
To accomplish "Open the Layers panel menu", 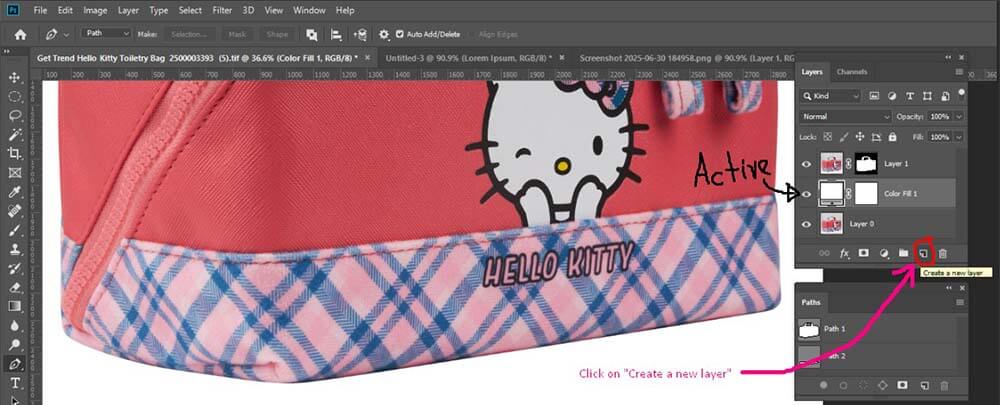I will 959,72.
